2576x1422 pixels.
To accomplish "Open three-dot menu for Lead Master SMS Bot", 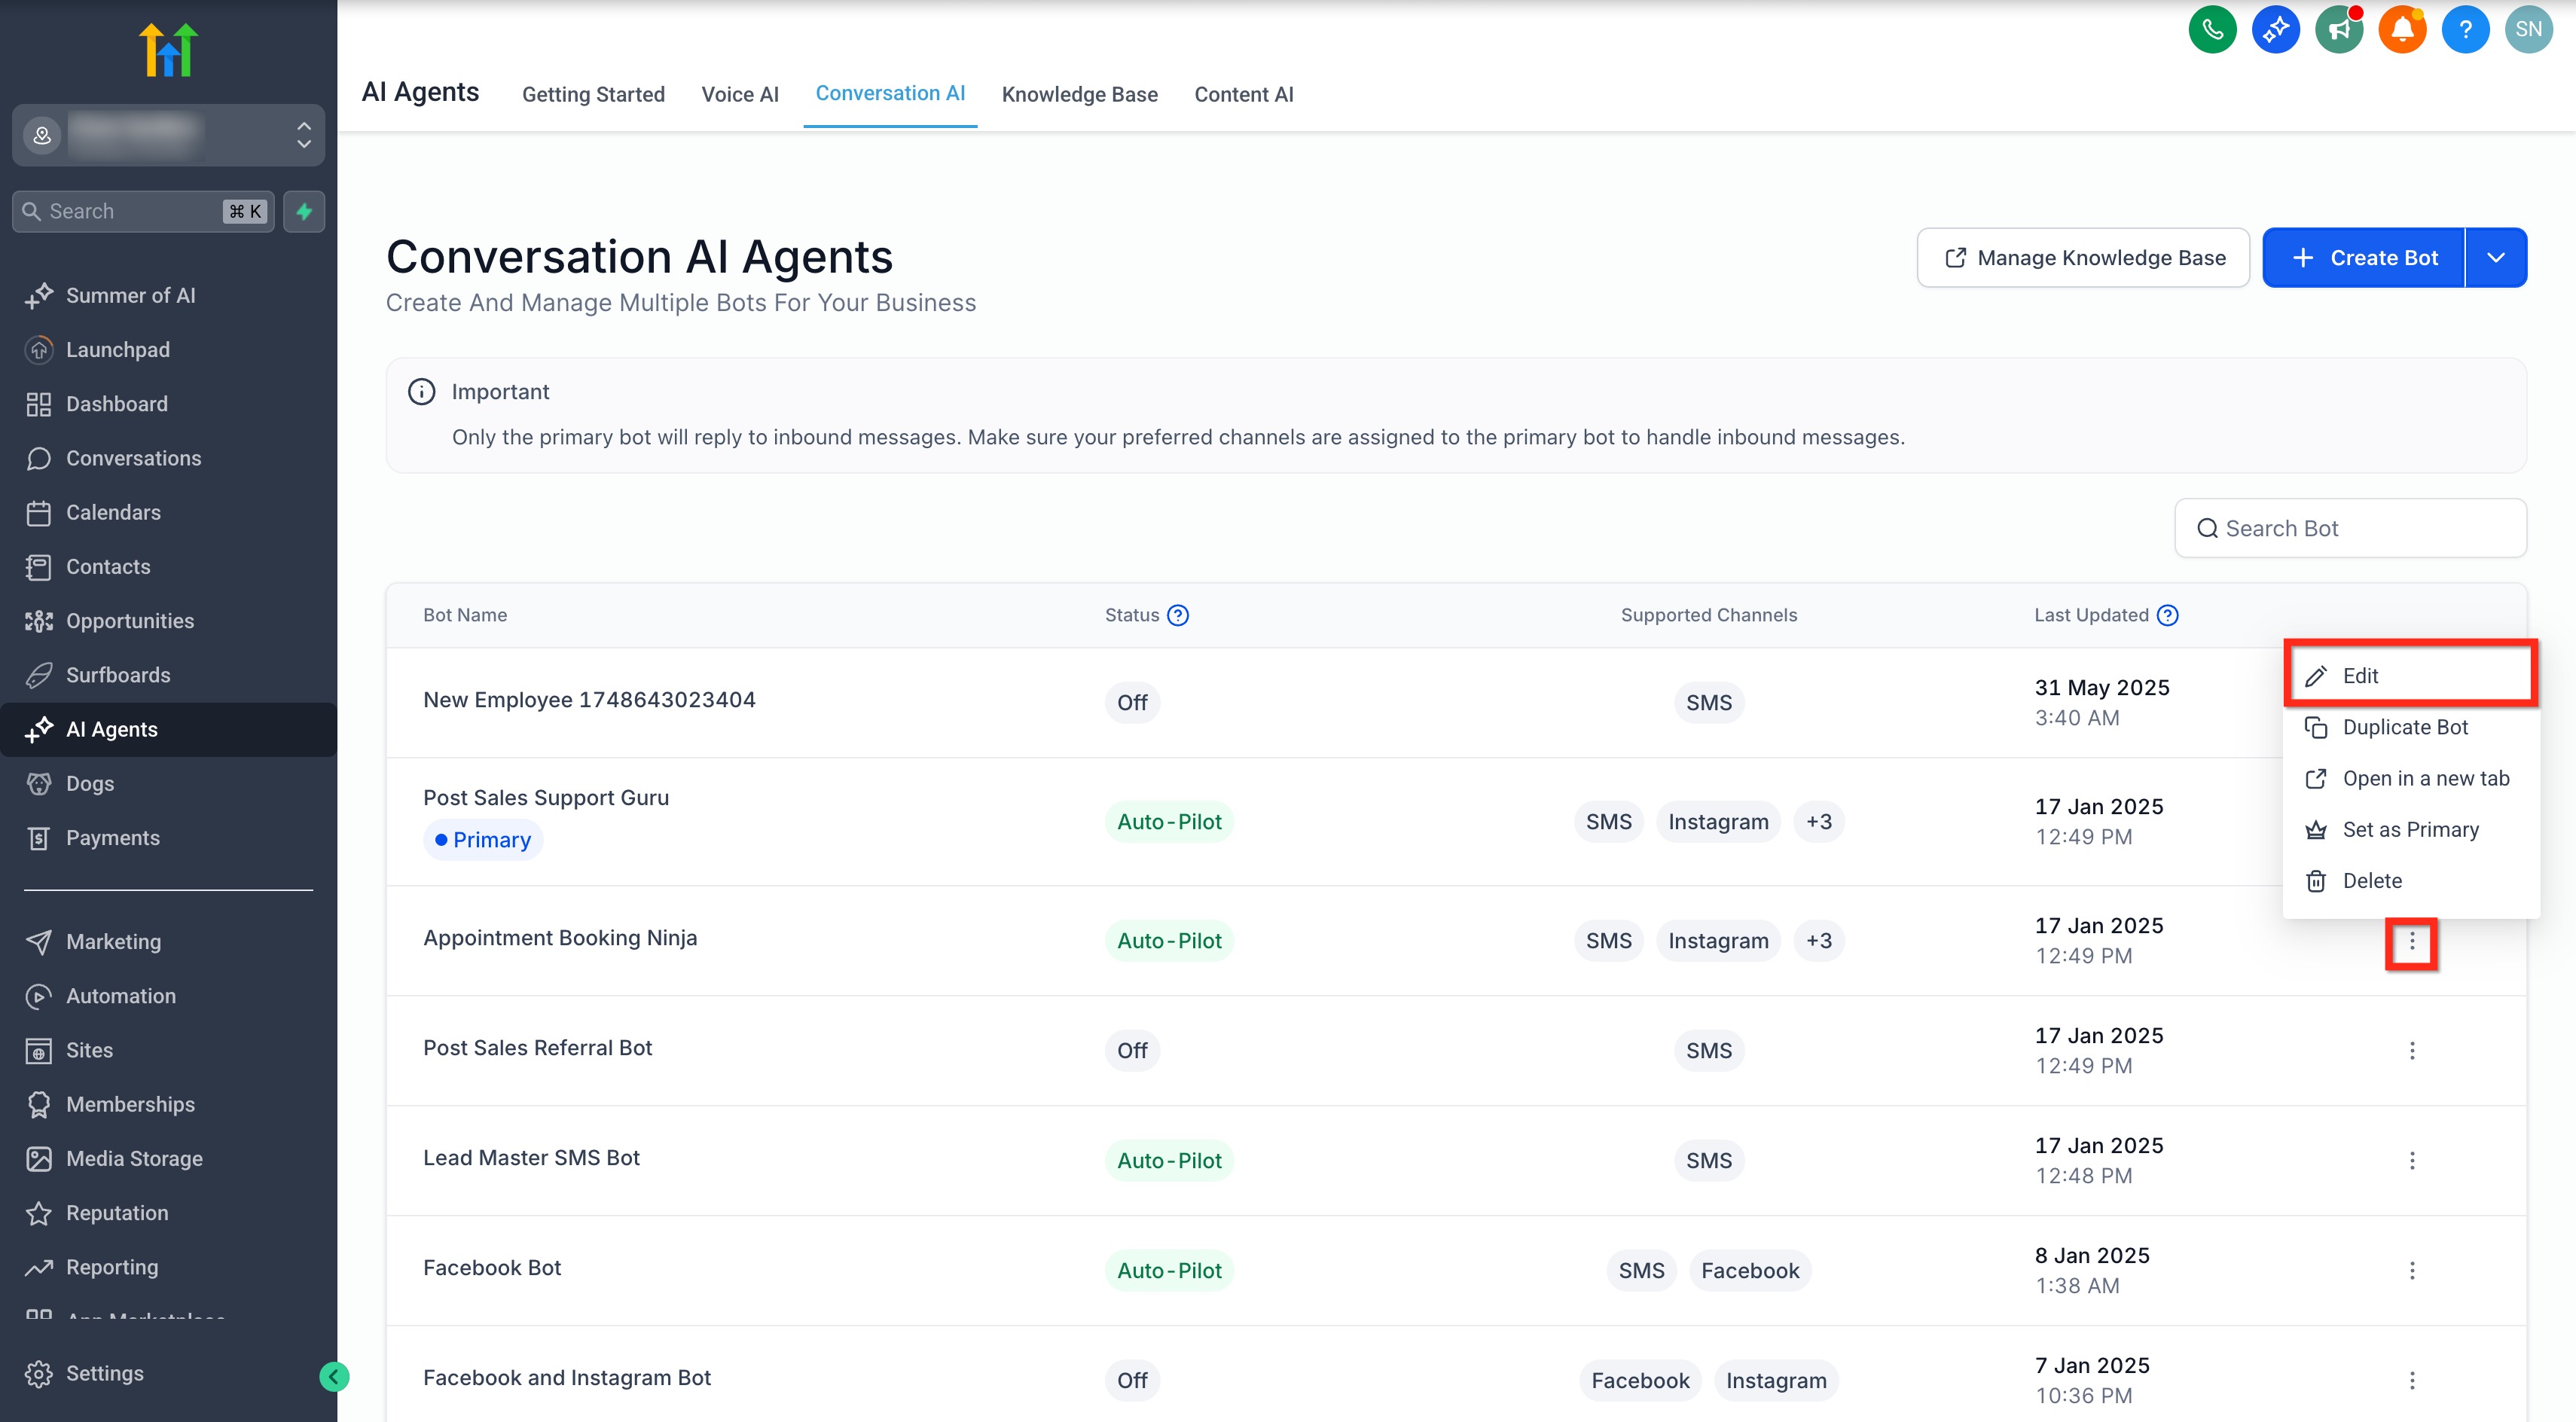I will (x=2412, y=1160).
